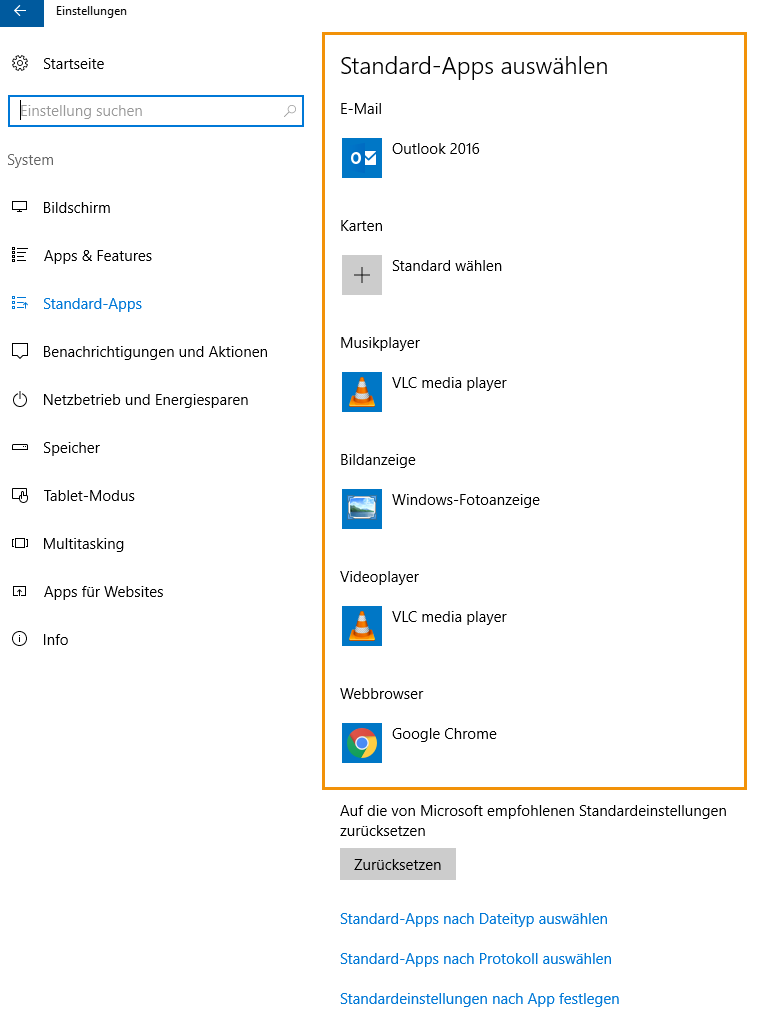Viewport: 764px width, 1017px height.
Task: Click the Zurücksetzen button
Action: point(398,864)
